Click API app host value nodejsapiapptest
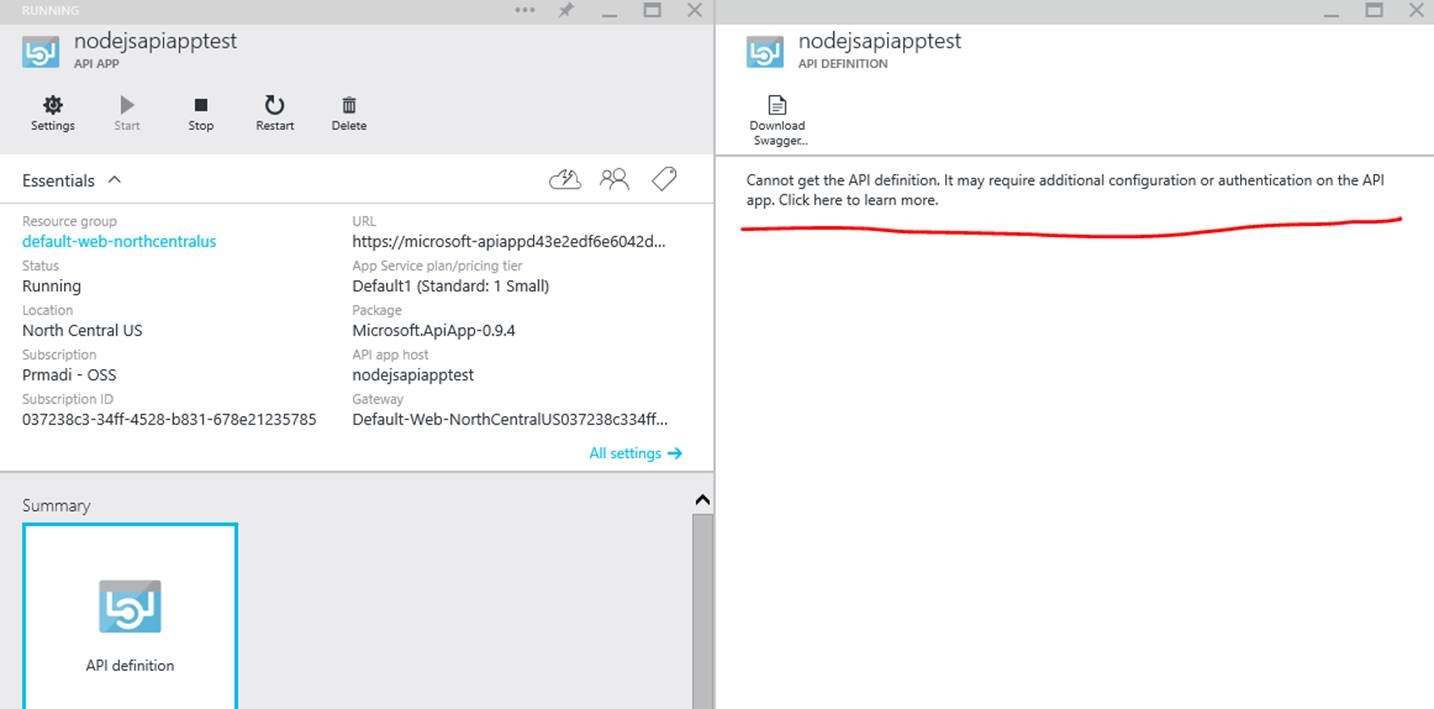The height and width of the screenshot is (709, 1434). tap(413, 375)
